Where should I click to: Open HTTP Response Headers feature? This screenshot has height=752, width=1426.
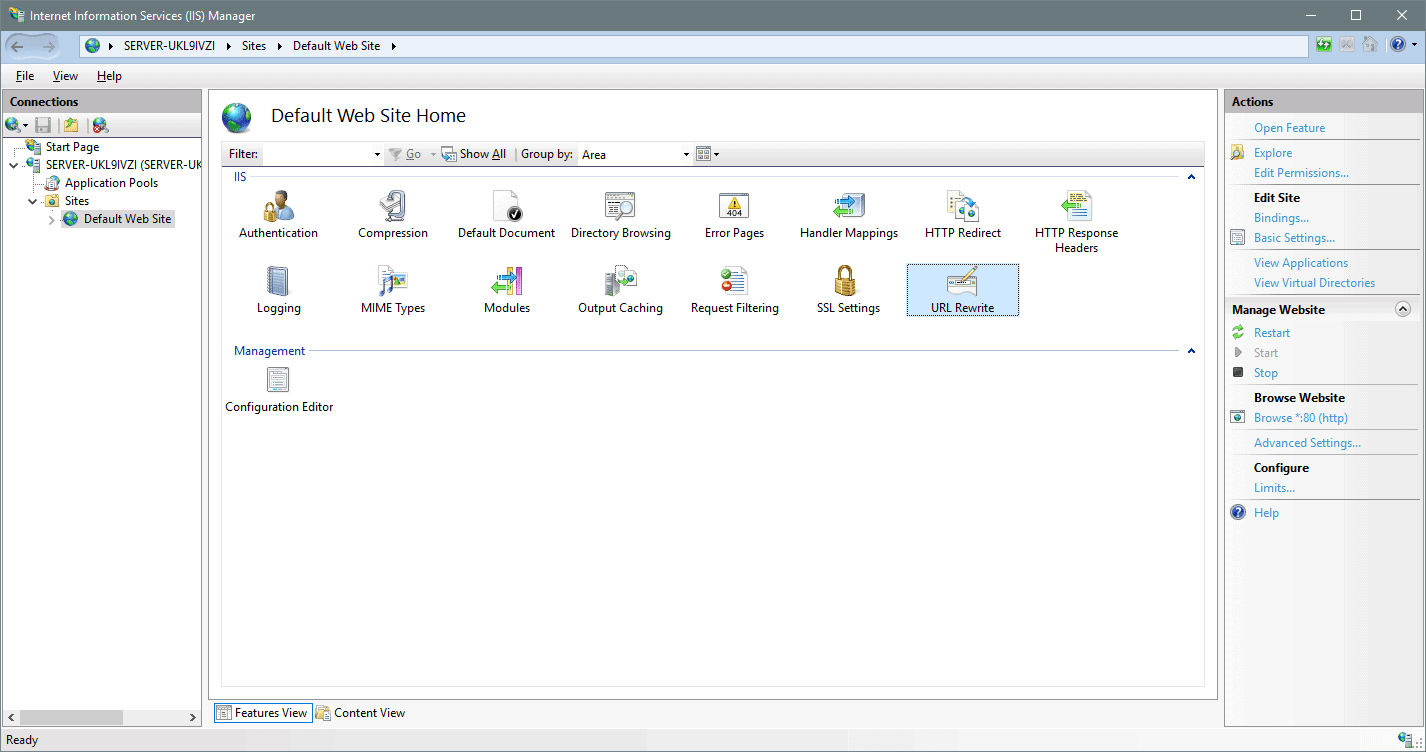[x=1077, y=222]
